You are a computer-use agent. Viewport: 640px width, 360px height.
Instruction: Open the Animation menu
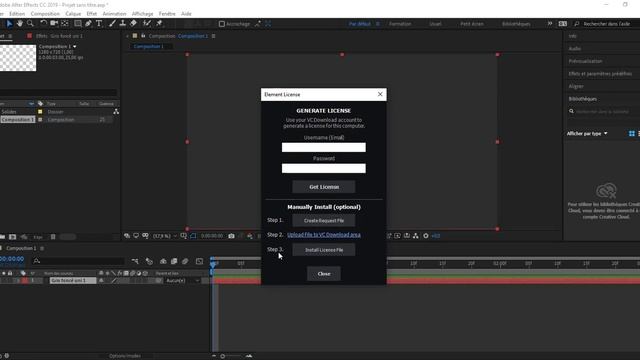(114, 13)
